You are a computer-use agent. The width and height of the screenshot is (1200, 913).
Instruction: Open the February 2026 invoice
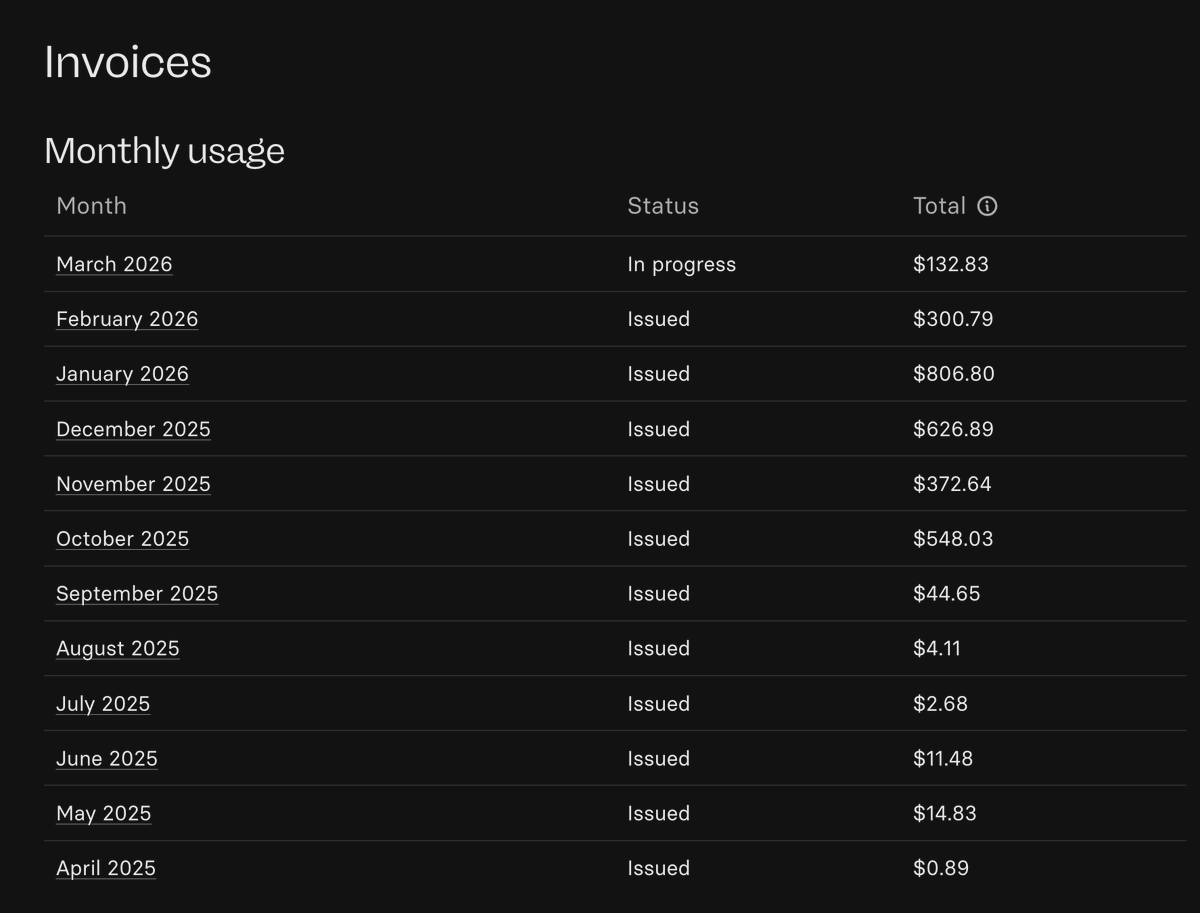127,319
